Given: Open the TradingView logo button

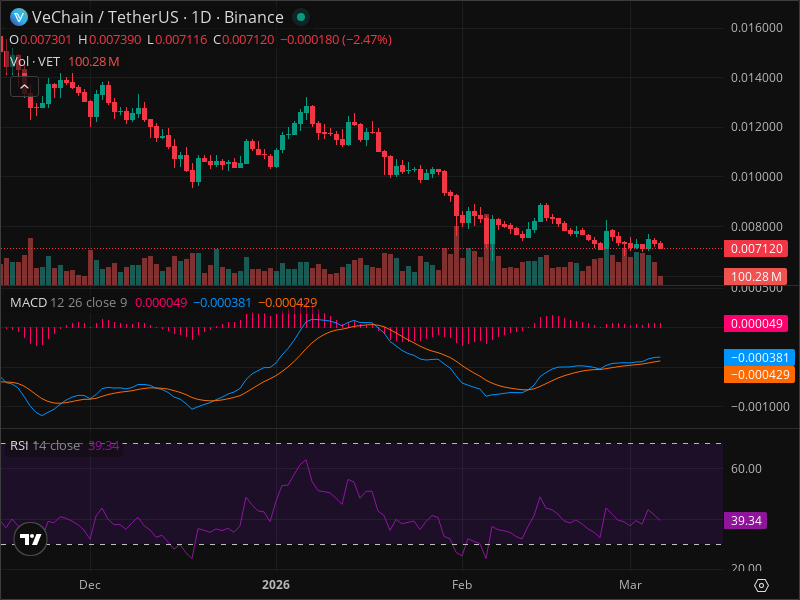Looking at the screenshot, I should [31, 539].
